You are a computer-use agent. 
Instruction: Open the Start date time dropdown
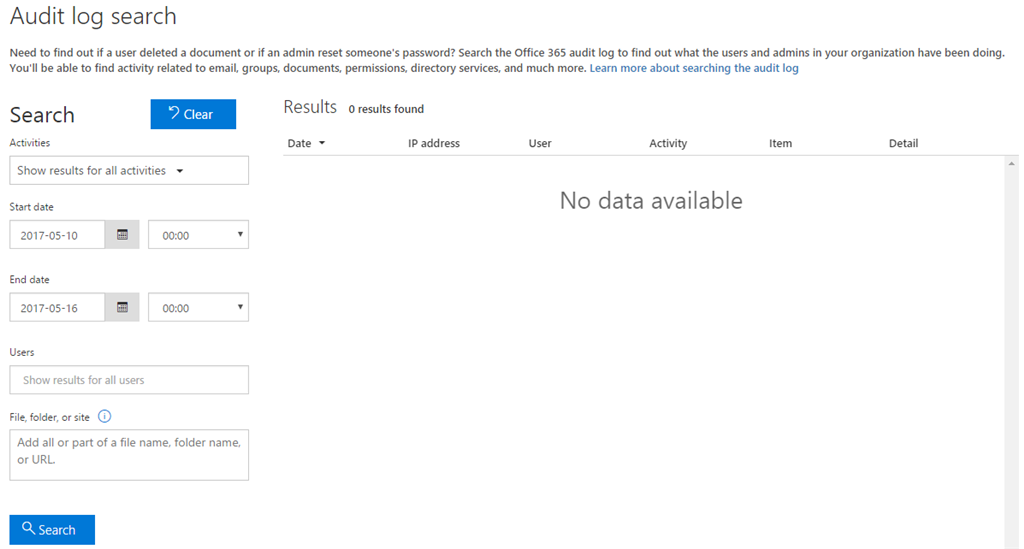199,235
